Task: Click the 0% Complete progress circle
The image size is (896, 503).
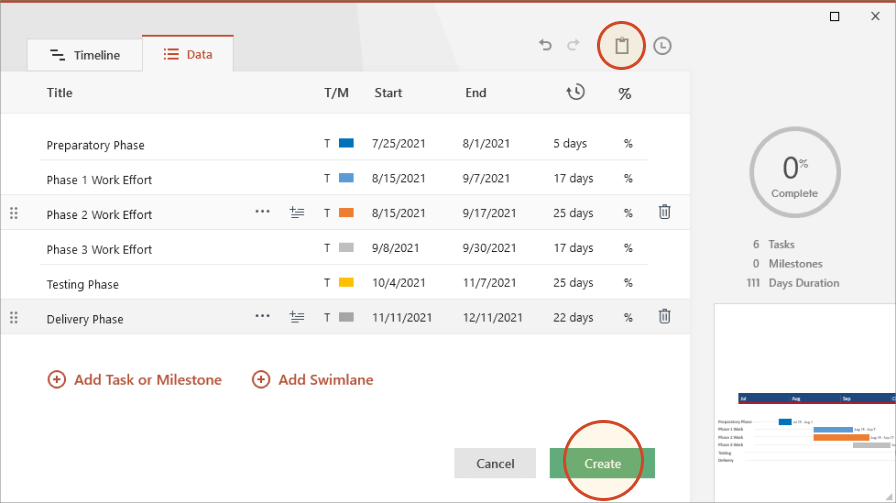Action: coord(795,172)
